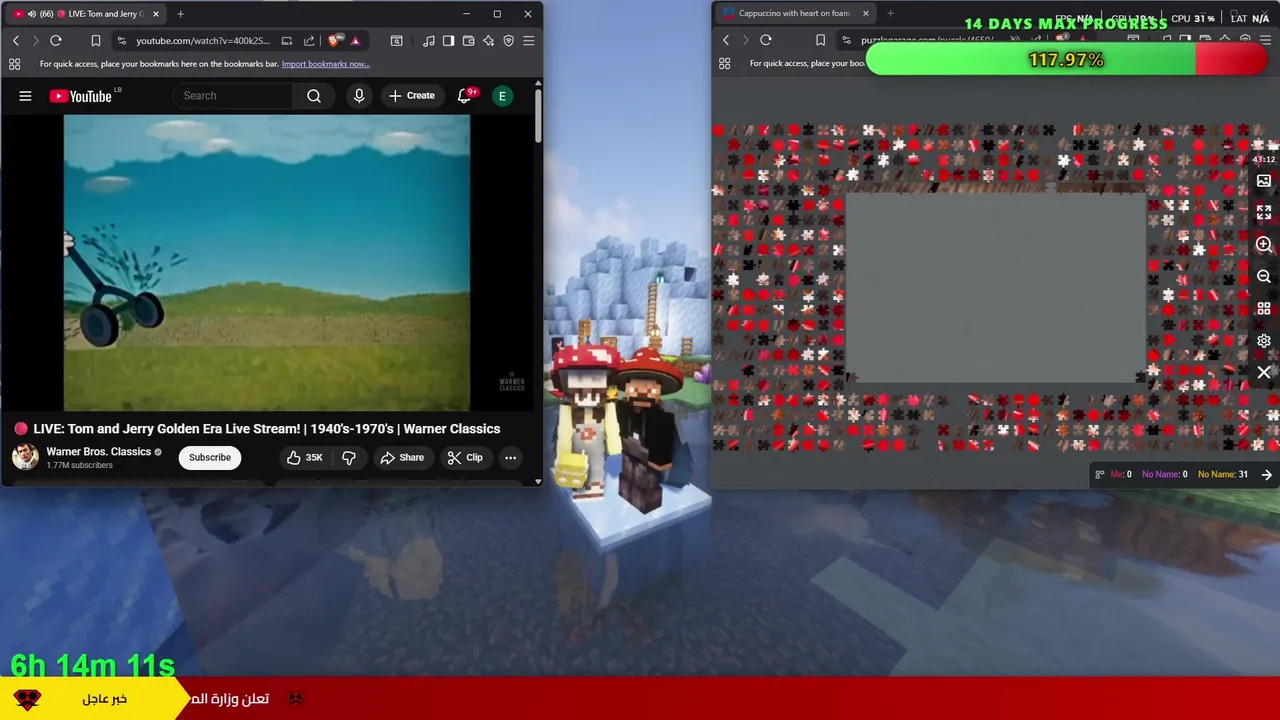
Task: Open Warner Bros. Classics channel name link
Action: tap(98, 452)
